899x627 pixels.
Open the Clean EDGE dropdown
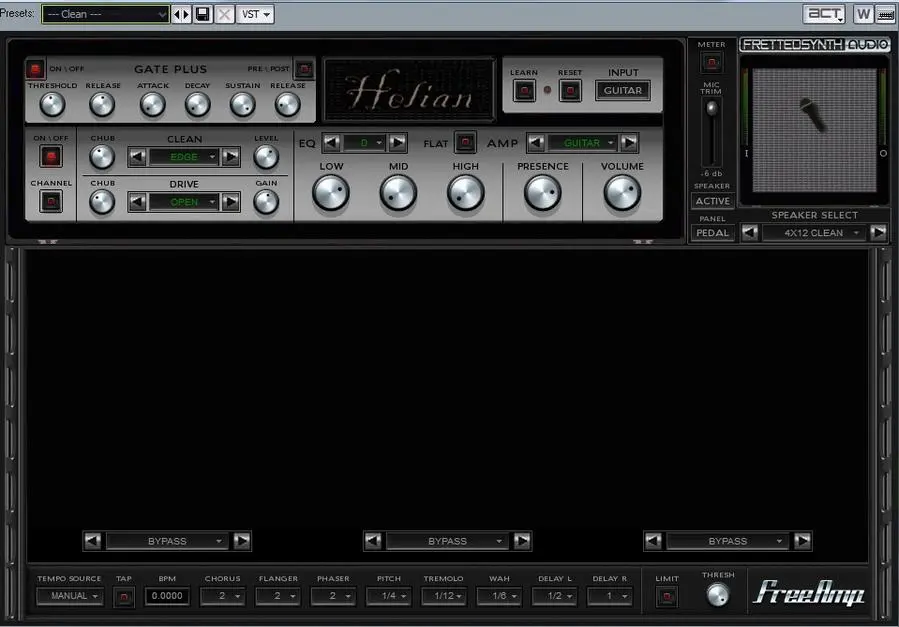(184, 156)
